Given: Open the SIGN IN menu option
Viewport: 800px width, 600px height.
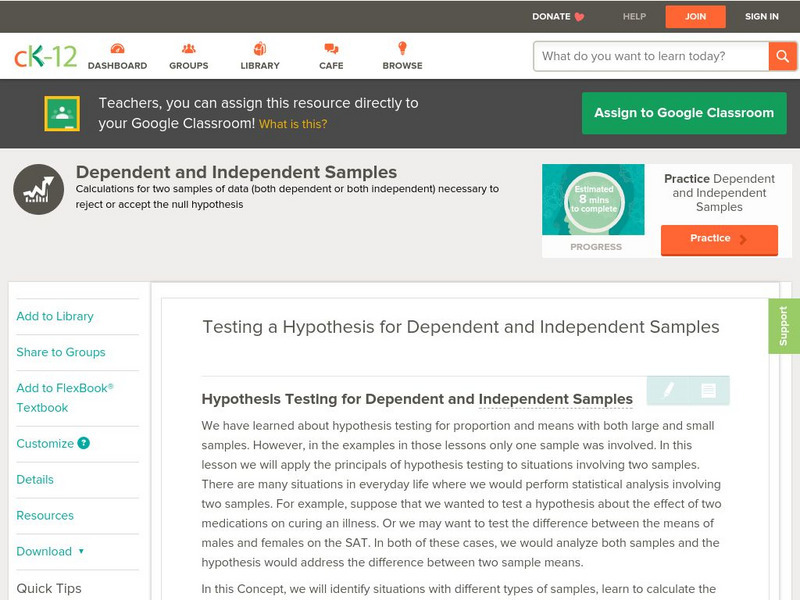Looking at the screenshot, I should [x=761, y=16].
